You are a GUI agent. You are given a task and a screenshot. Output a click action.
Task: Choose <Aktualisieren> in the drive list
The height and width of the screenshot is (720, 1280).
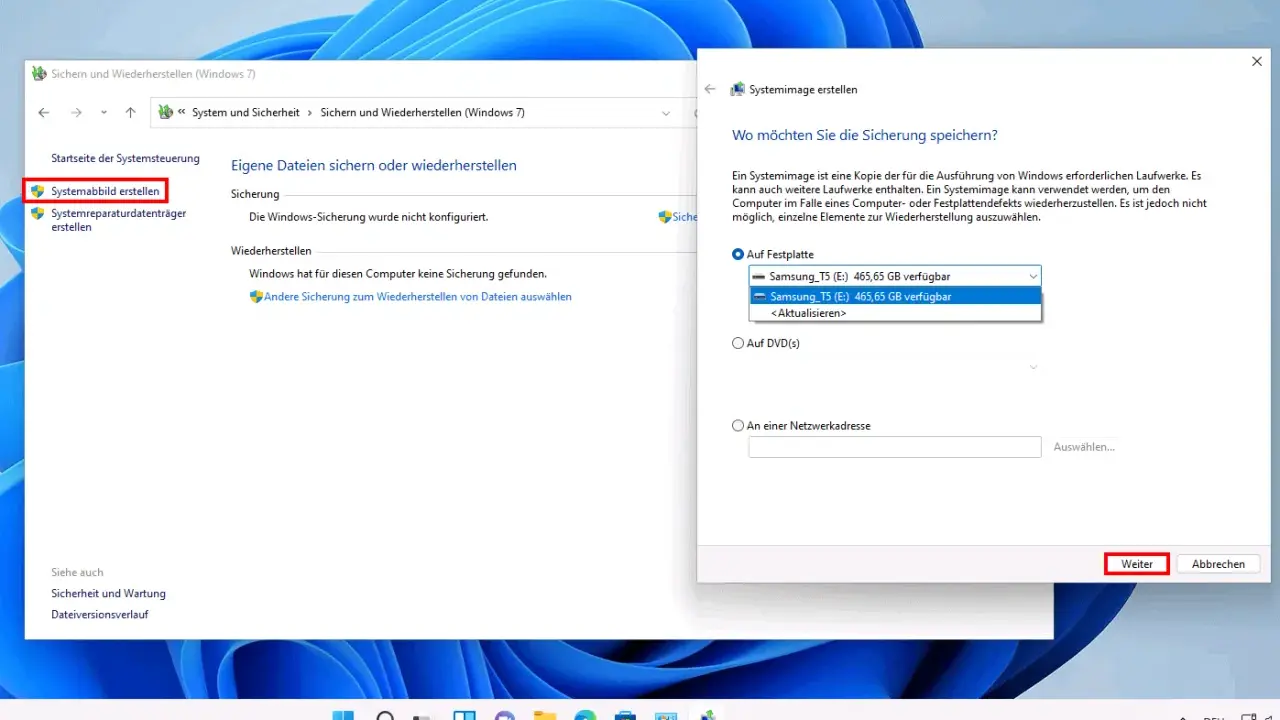895,313
